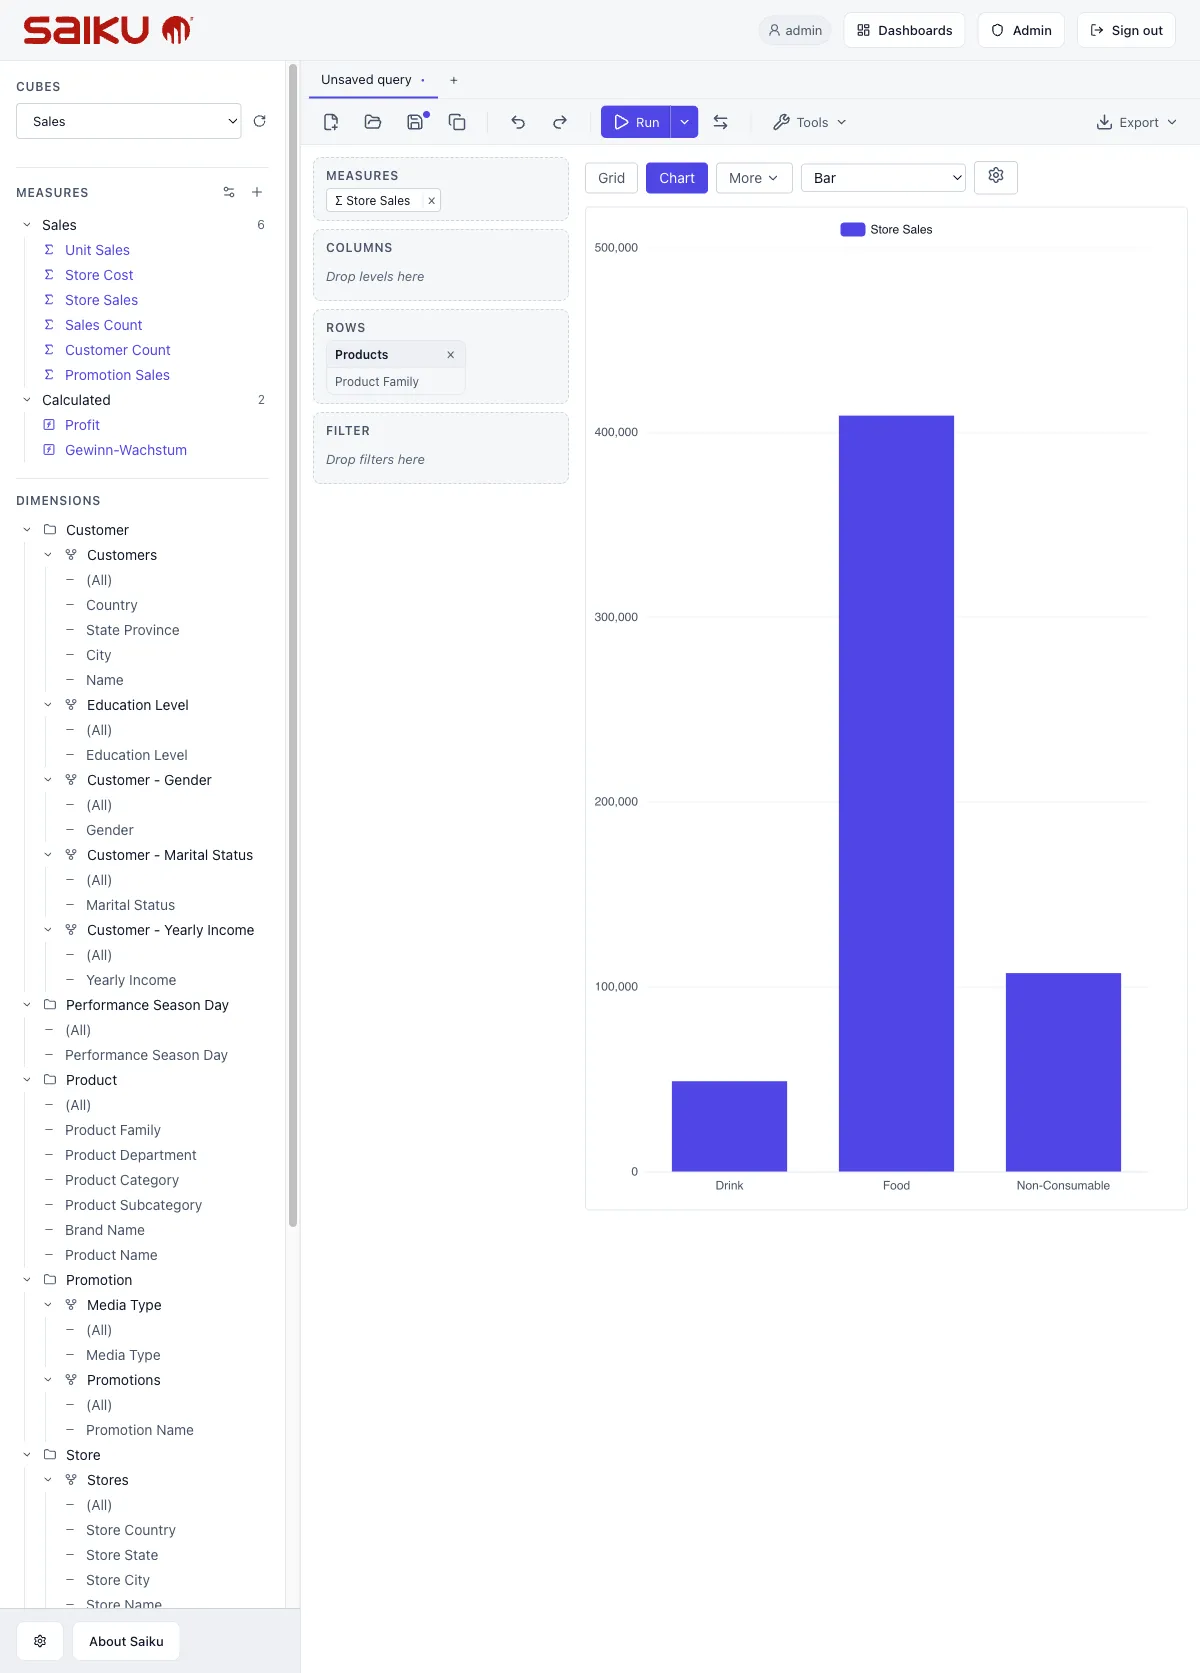Swap axes with the arrows icon
Viewport: 1200px width, 1673px height.
[x=720, y=122]
